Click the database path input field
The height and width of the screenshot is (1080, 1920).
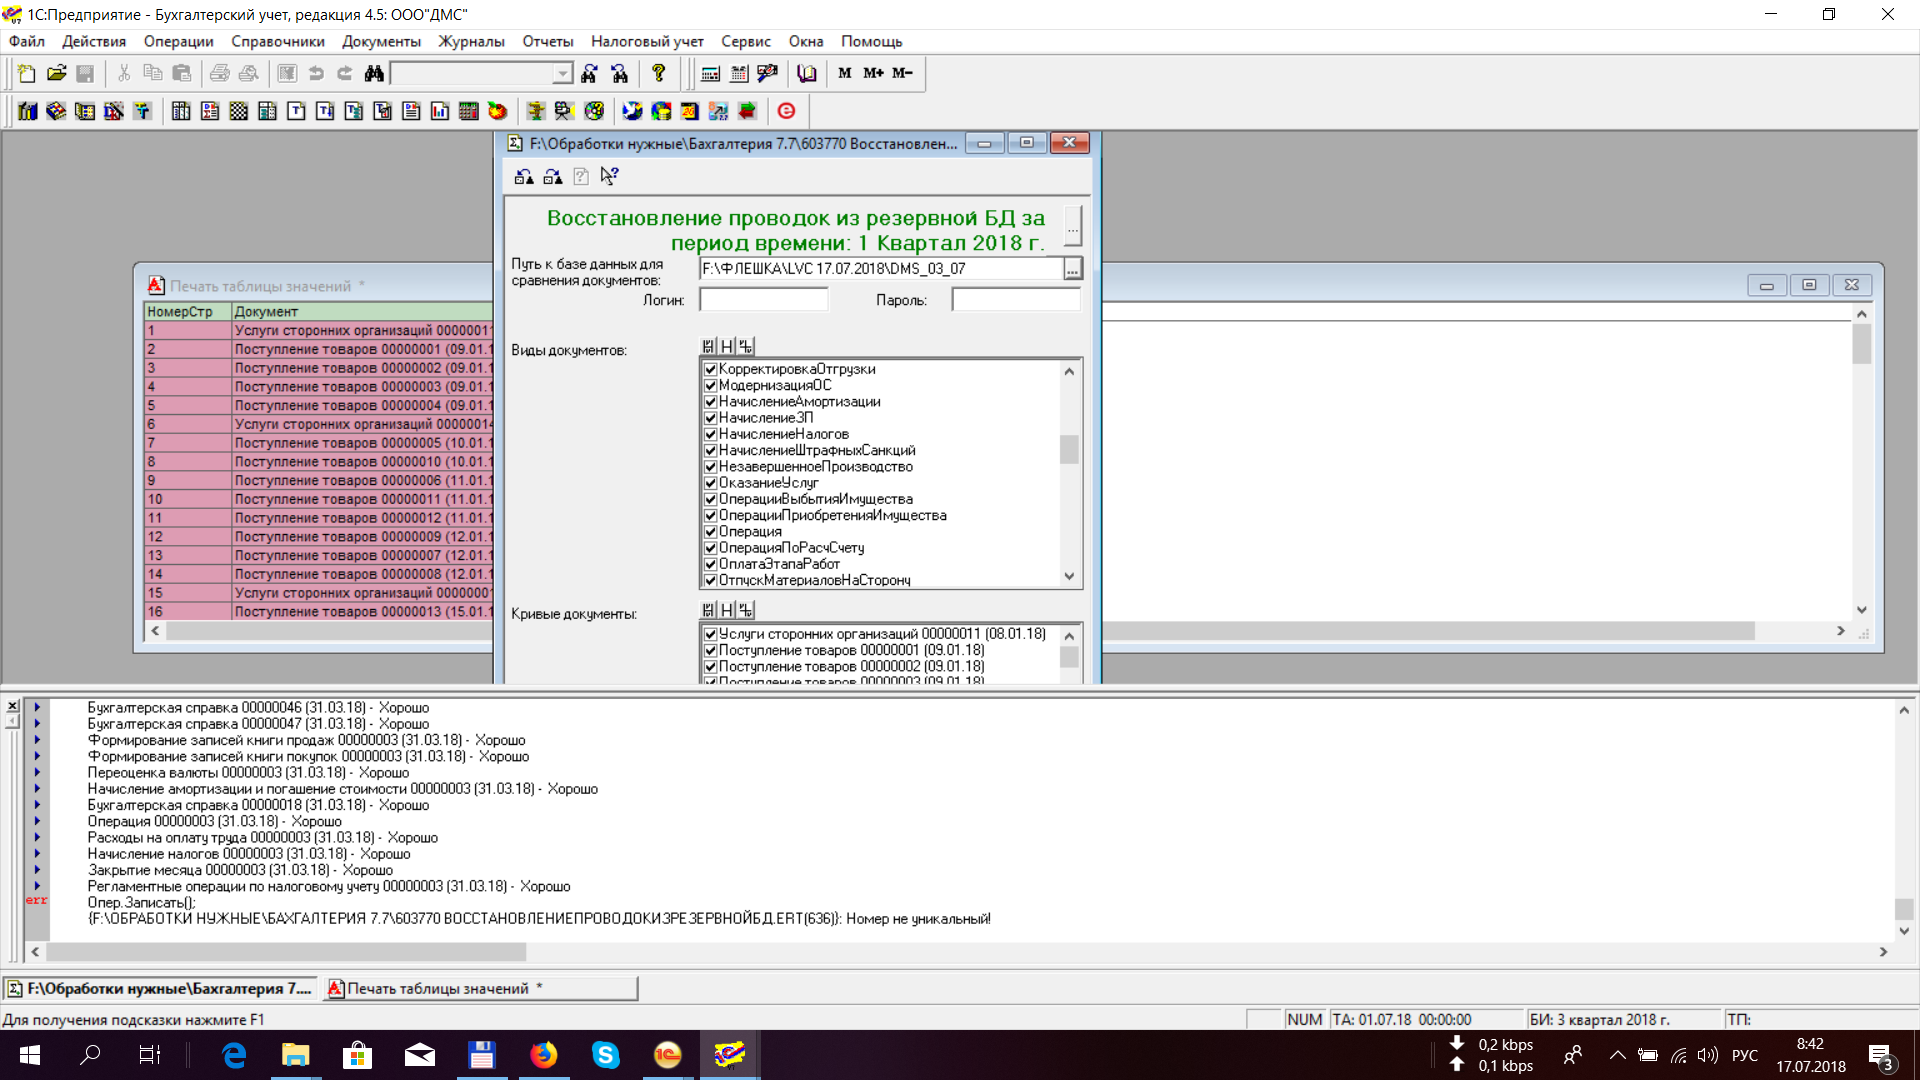(881, 269)
